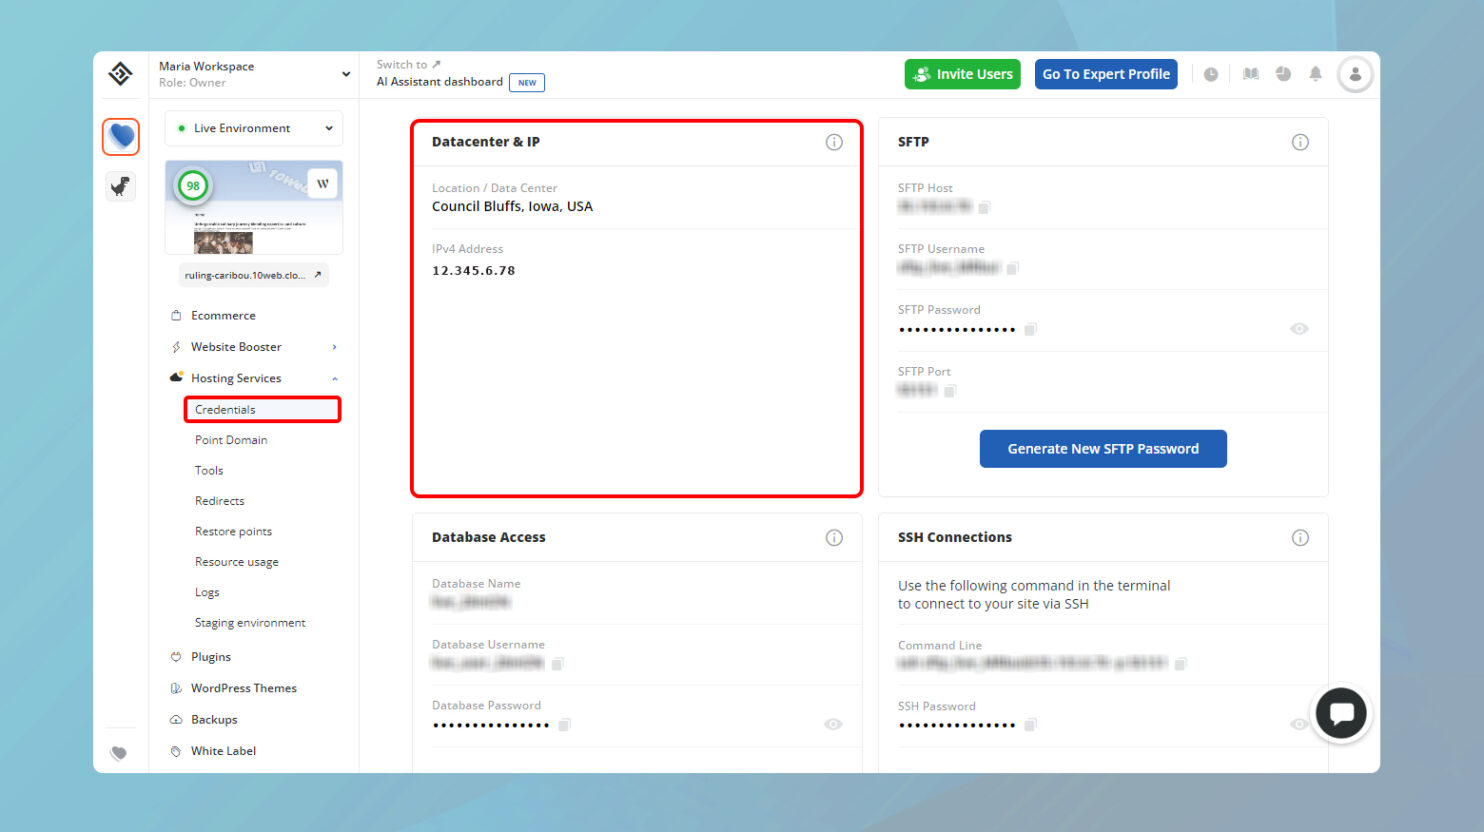1484x832 pixels.
Task: Open the WordPress badge on website preview
Action: click(x=323, y=183)
